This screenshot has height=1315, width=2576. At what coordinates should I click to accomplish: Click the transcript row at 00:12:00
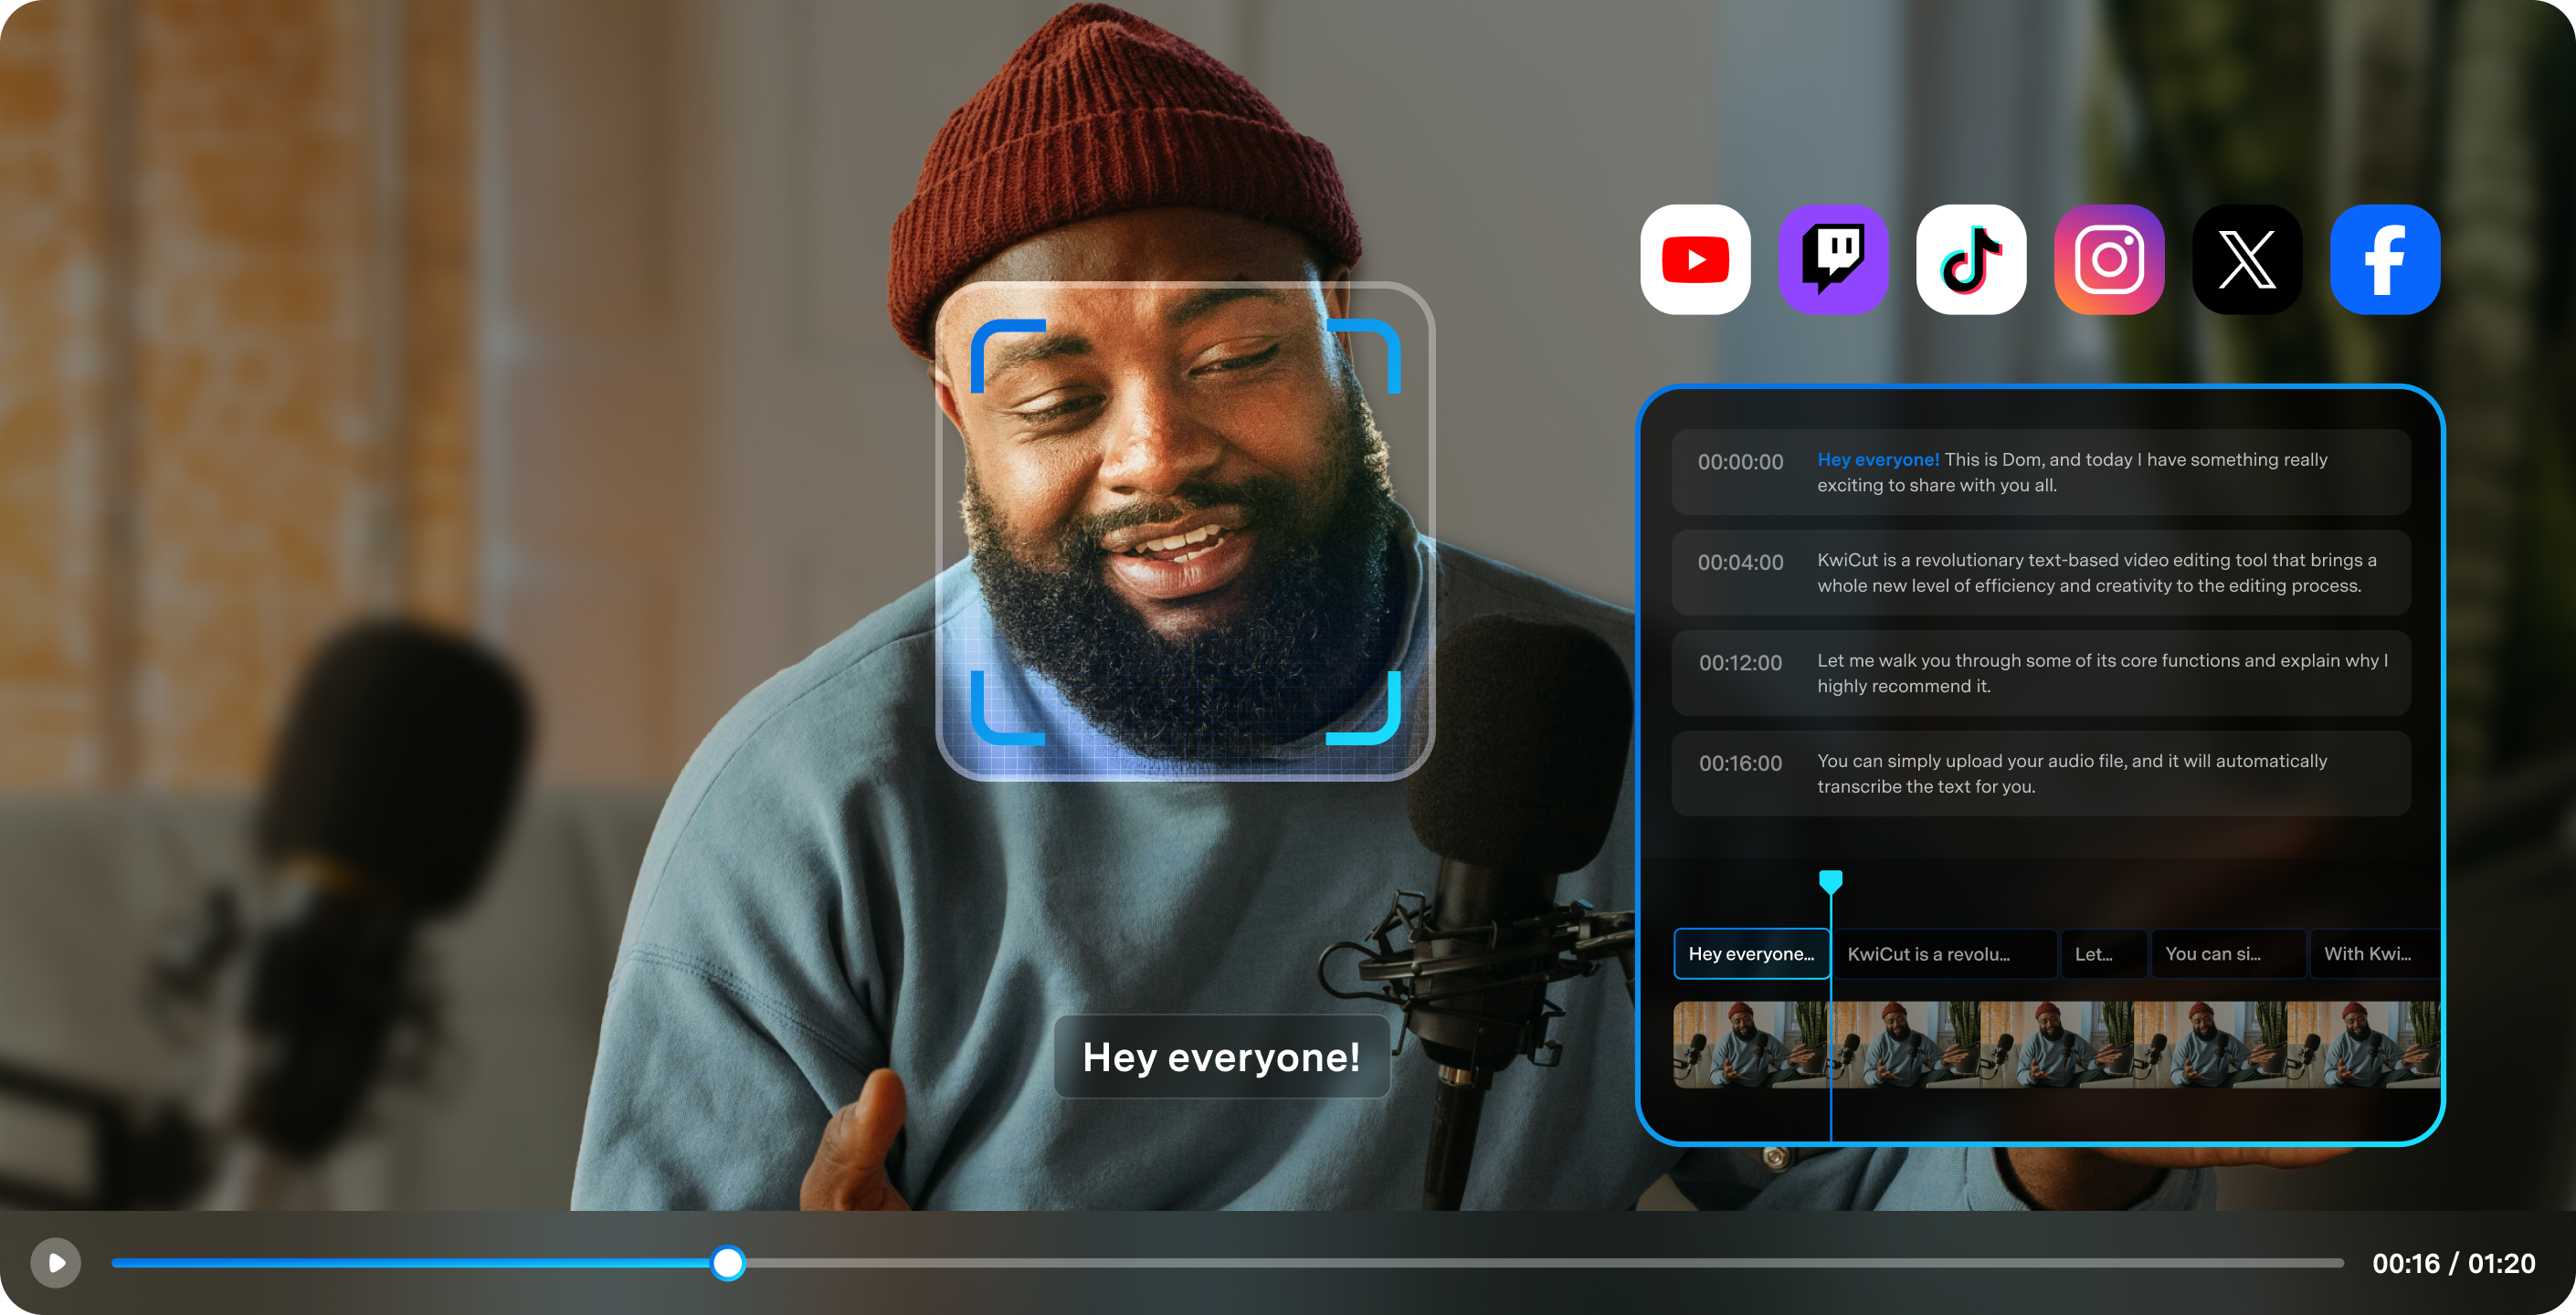pyautogui.click(x=2041, y=673)
